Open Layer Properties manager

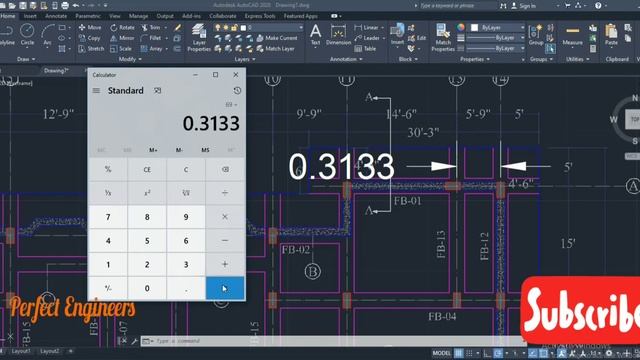[199, 38]
